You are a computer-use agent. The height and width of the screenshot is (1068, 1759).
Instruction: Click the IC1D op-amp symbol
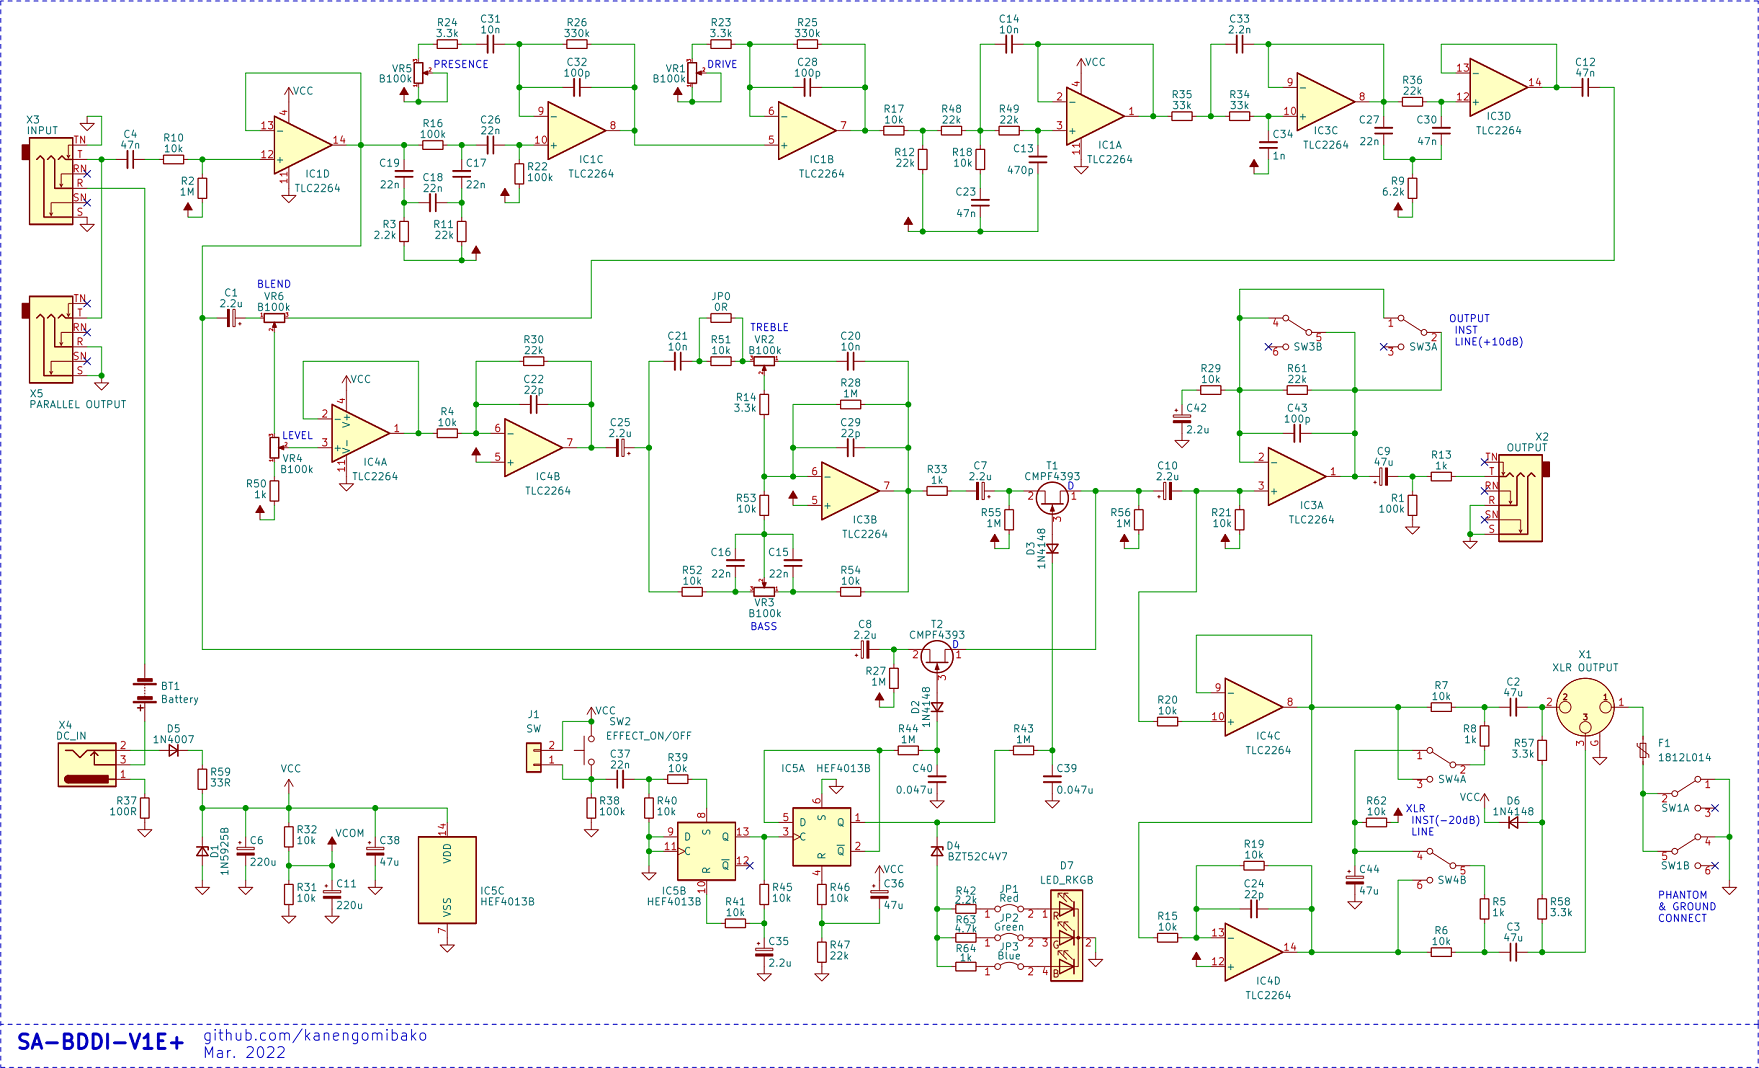click(x=303, y=144)
